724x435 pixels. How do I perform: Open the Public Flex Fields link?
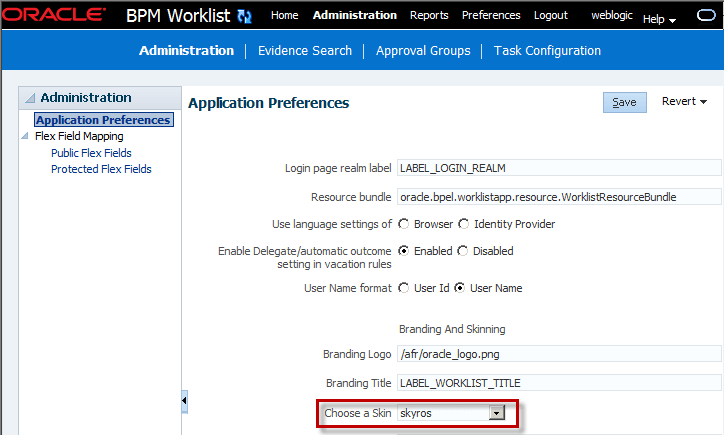coord(91,153)
